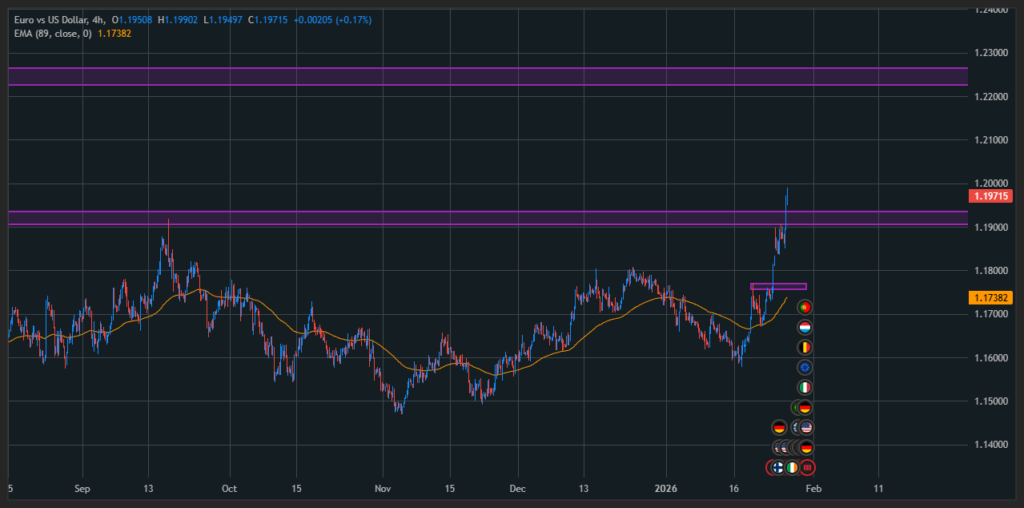The height and width of the screenshot is (508, 1024).
Task: Open the German flag event directly below Italy
Action: [804, 407]
